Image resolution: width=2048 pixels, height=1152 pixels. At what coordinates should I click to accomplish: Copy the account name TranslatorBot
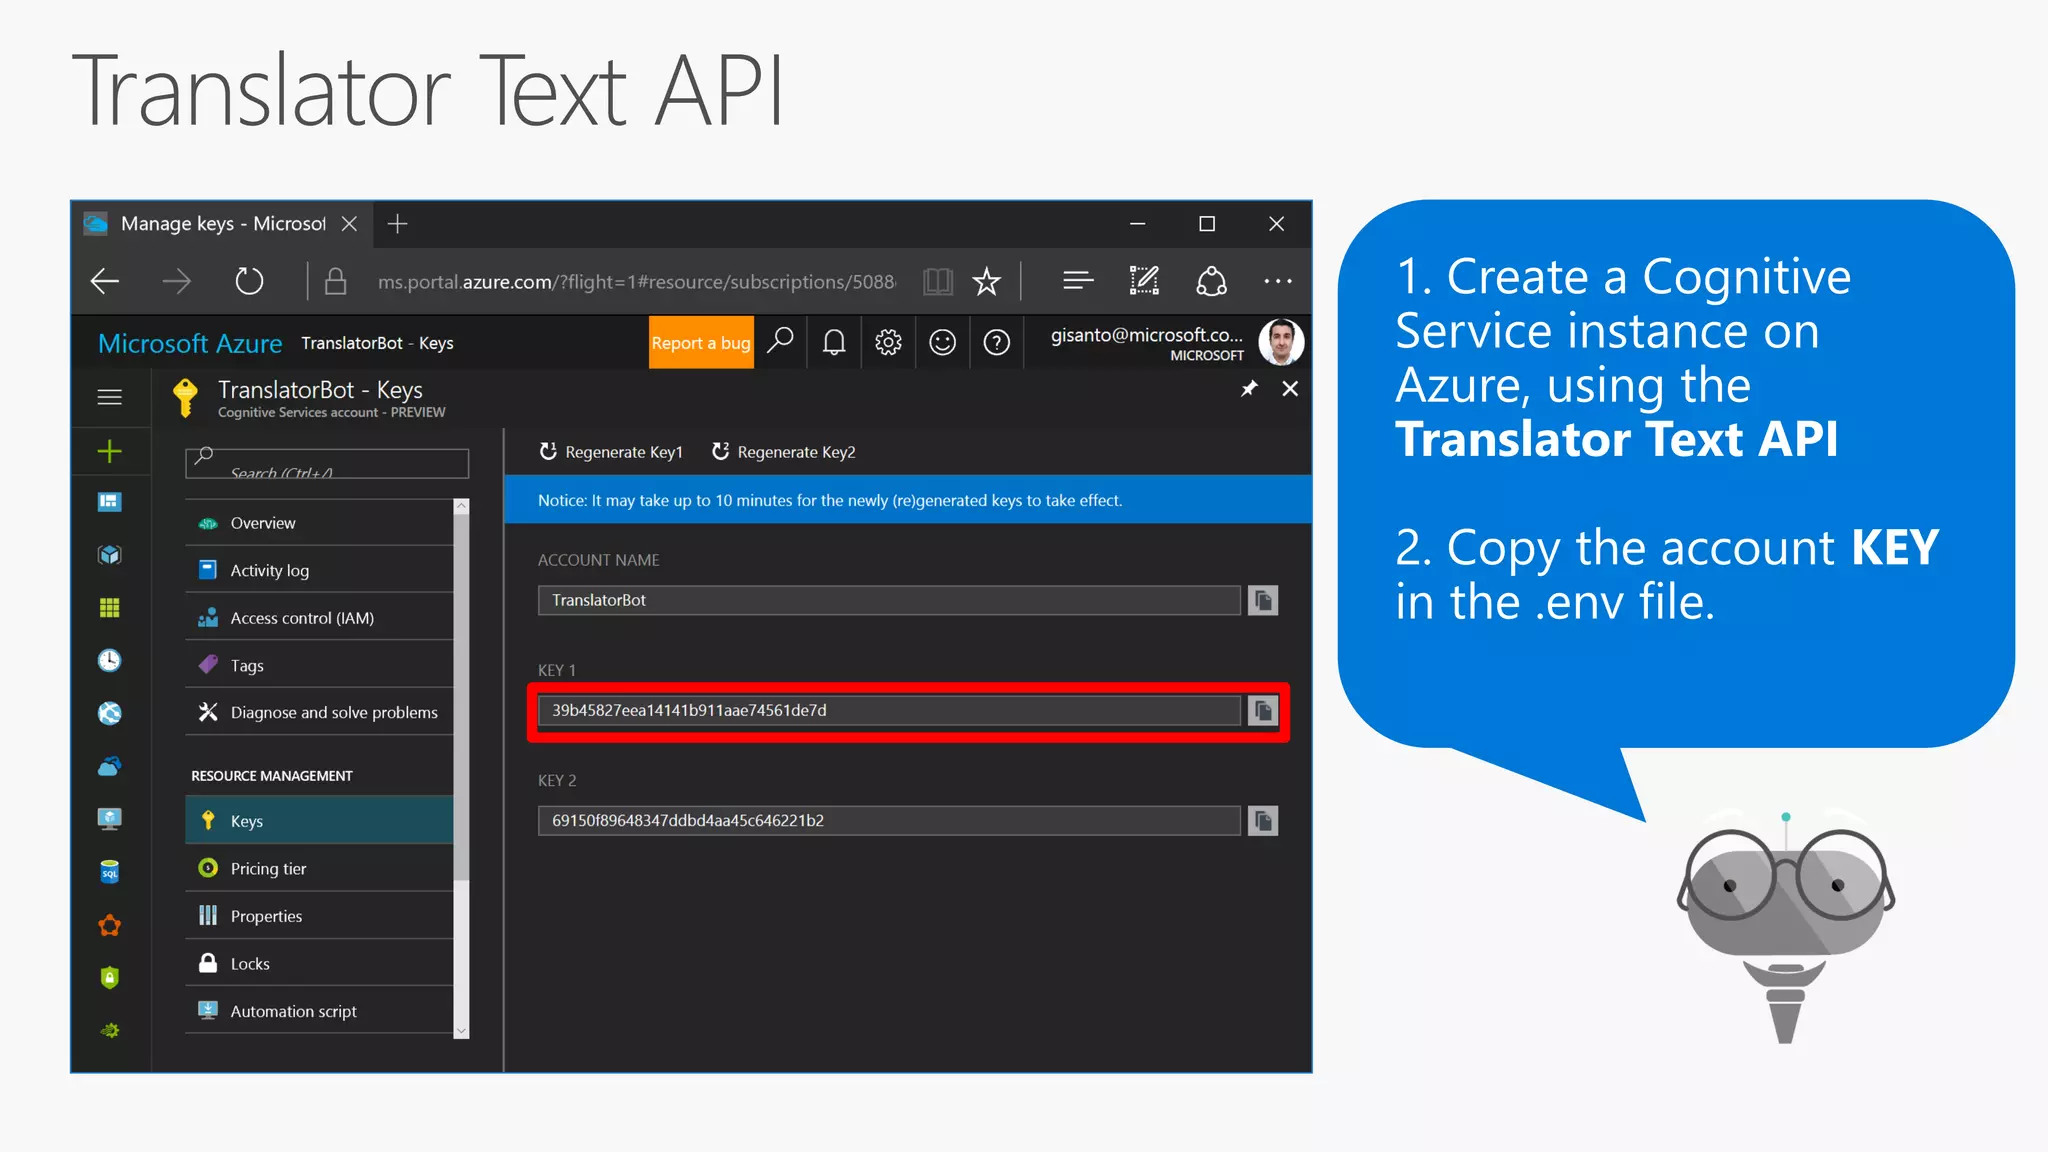[x=1263, y=601]
